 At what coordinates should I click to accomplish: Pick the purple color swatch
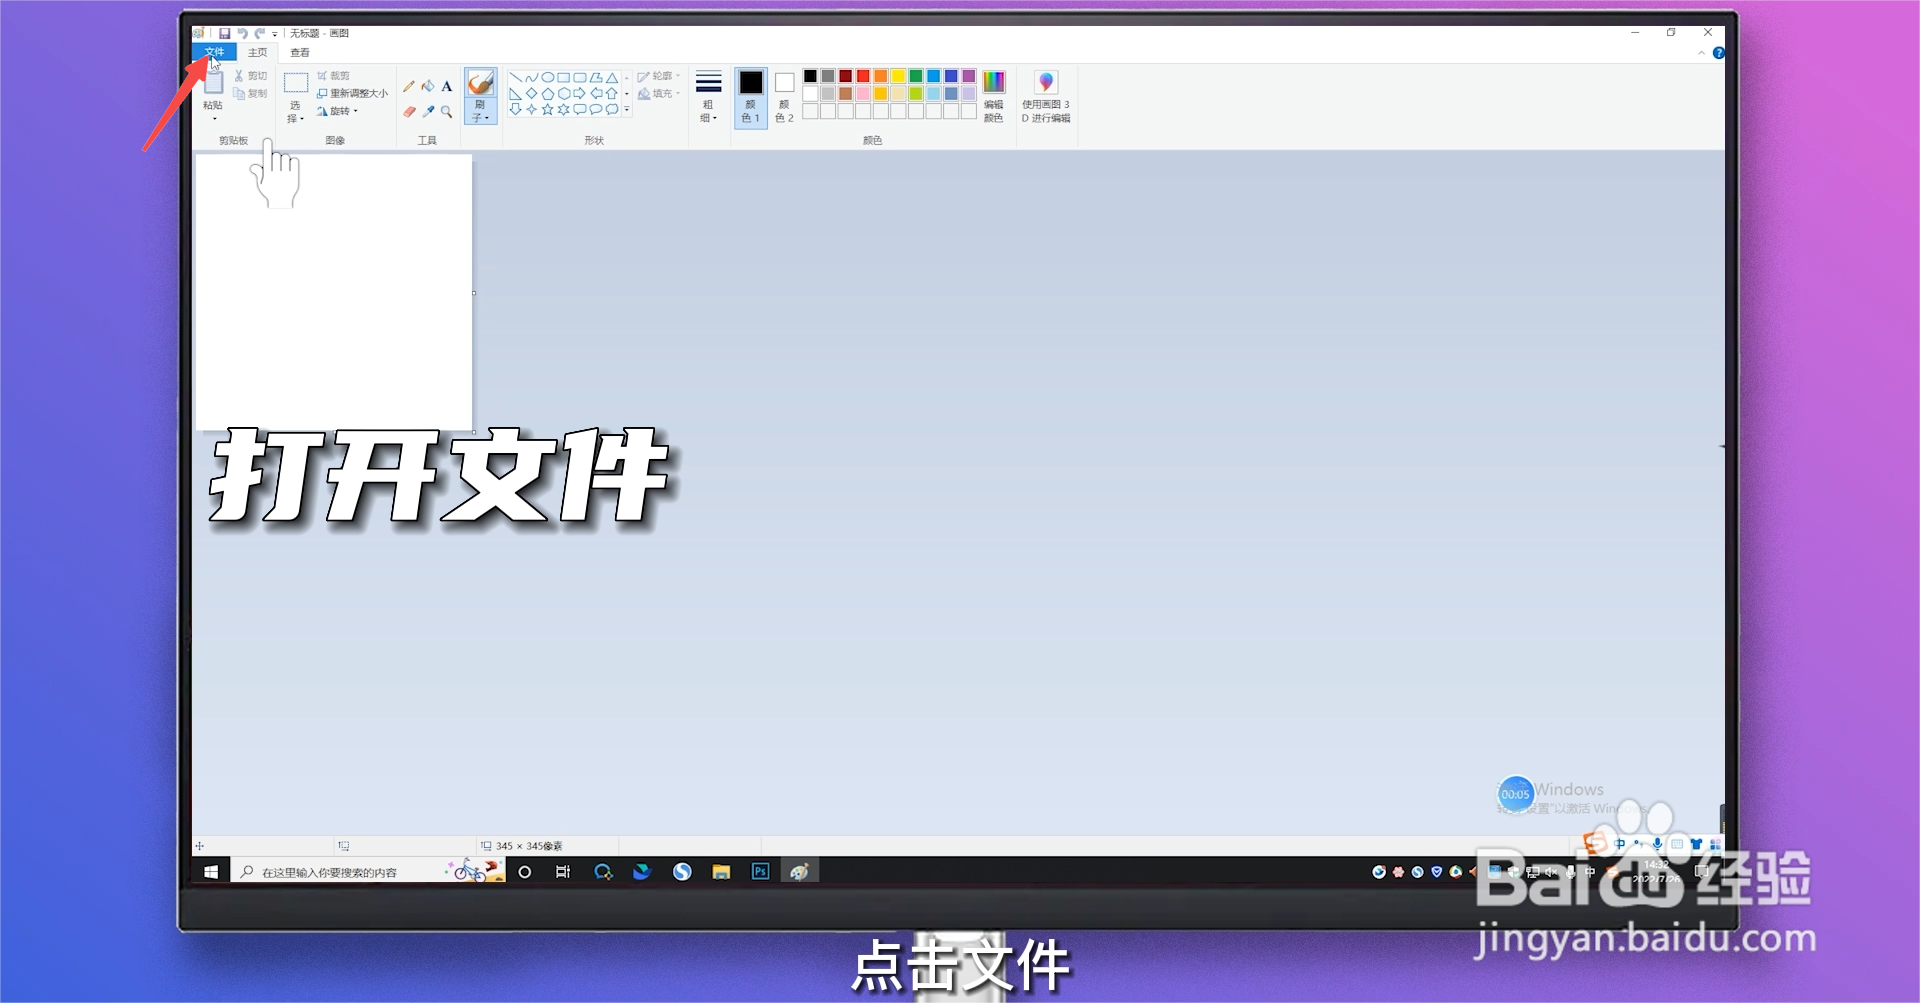point(968,76)
